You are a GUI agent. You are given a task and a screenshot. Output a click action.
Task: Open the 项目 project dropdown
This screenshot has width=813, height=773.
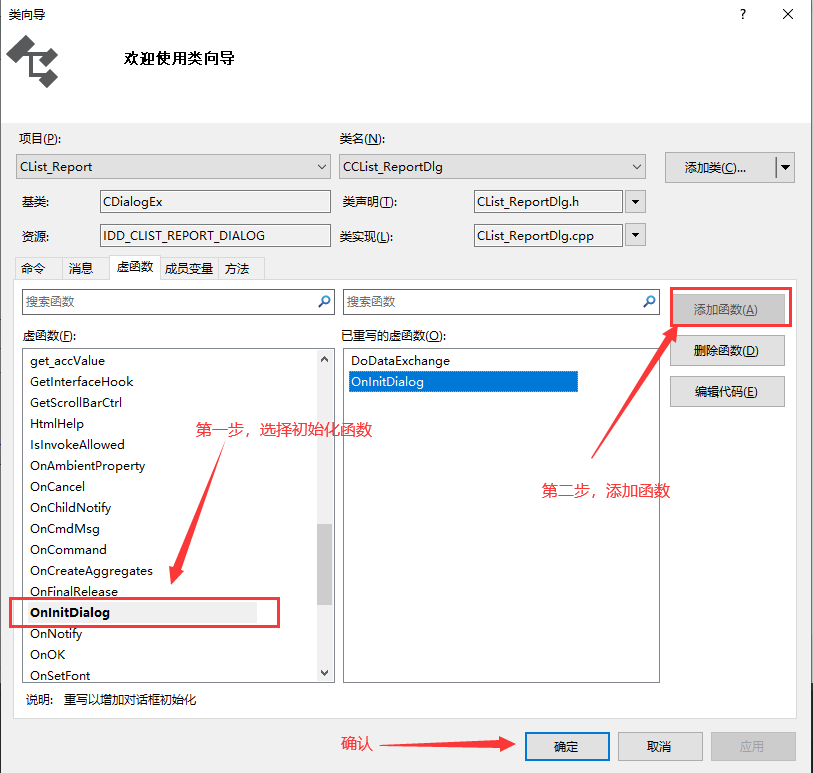[323, 167]
